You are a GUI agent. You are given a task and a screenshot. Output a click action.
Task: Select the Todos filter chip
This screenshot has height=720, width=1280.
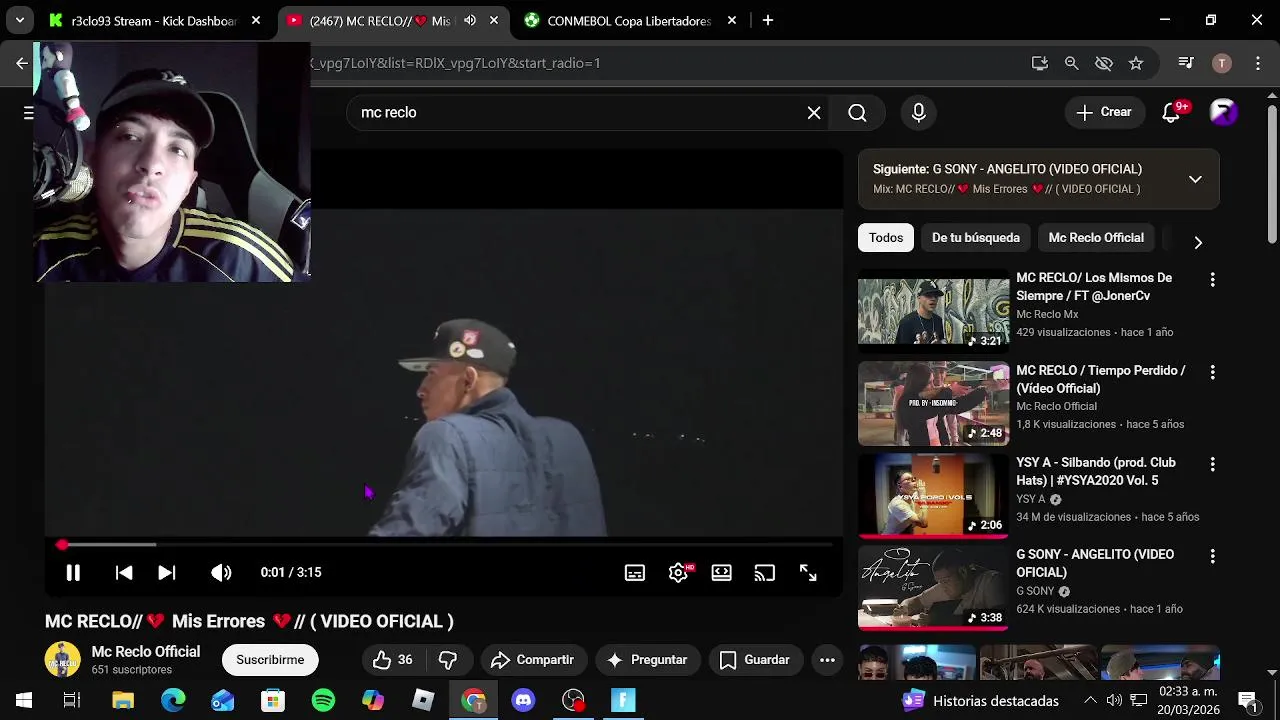pyautogui.click(x=886, y=238)
